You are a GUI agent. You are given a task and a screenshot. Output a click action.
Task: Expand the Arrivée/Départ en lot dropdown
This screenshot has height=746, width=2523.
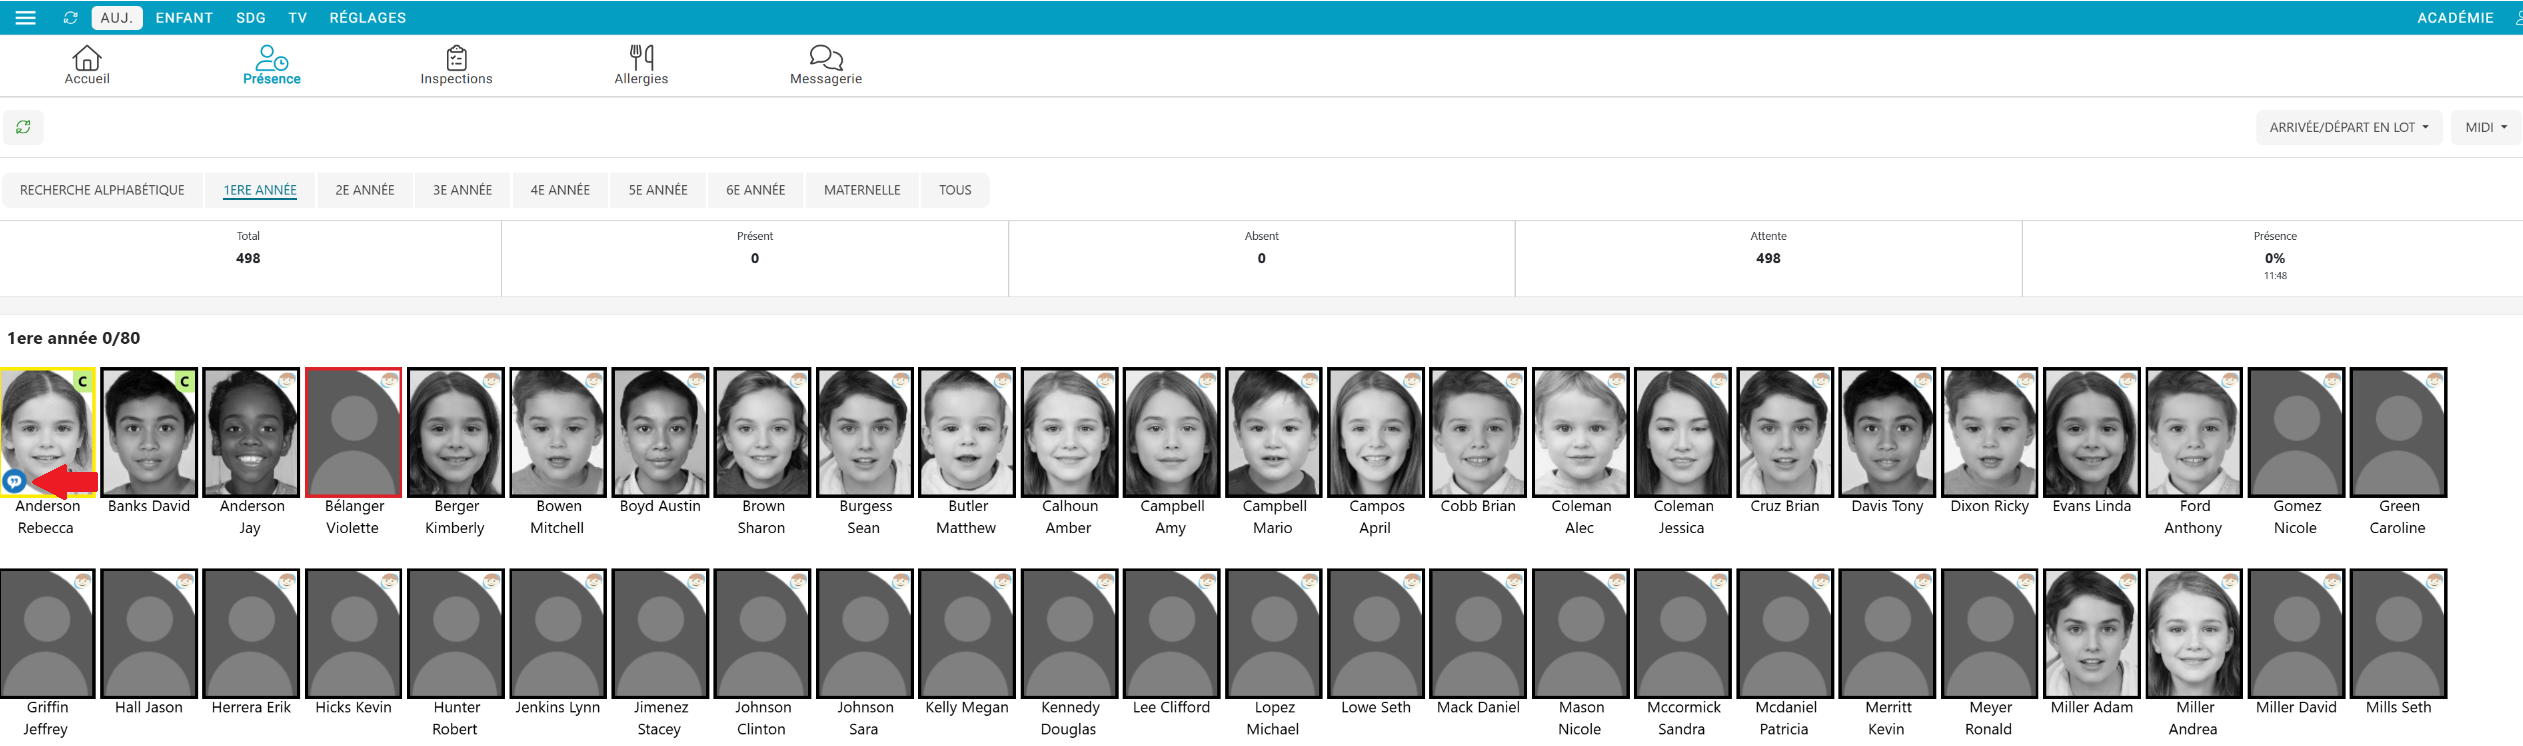pos(2348,127)
